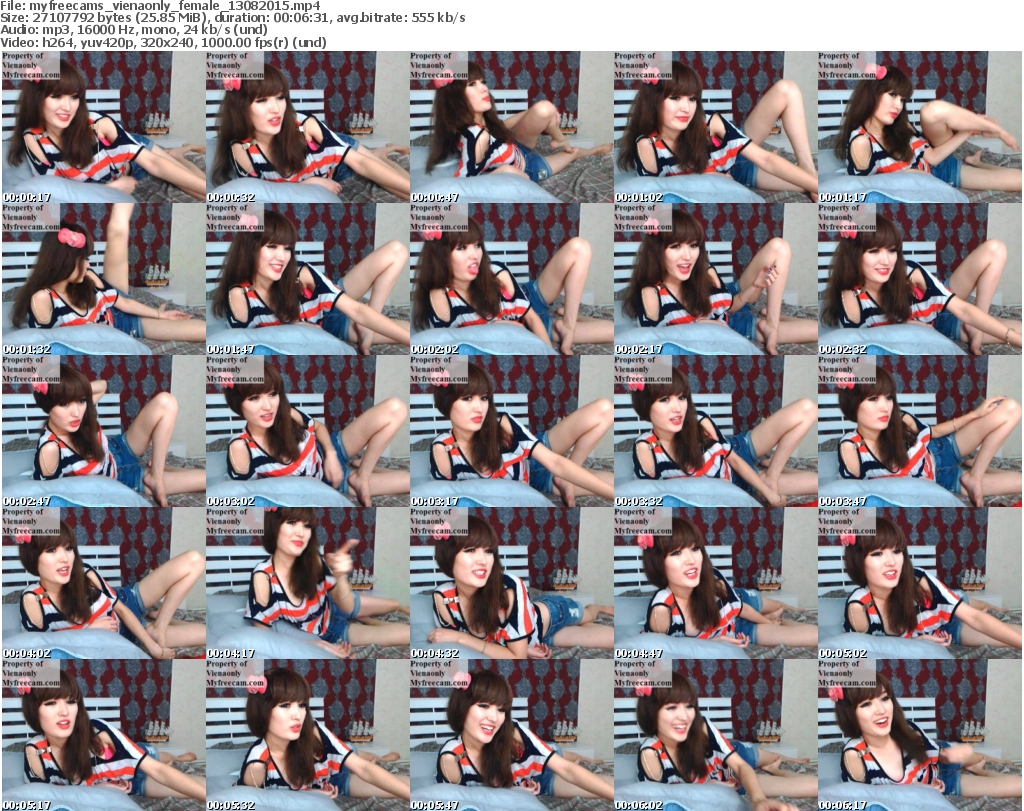The width and height of the screenshot is (1024, 811).
Task: Click the thumbnail timestamped 00:05:47
Action: [x=511, y=735]
